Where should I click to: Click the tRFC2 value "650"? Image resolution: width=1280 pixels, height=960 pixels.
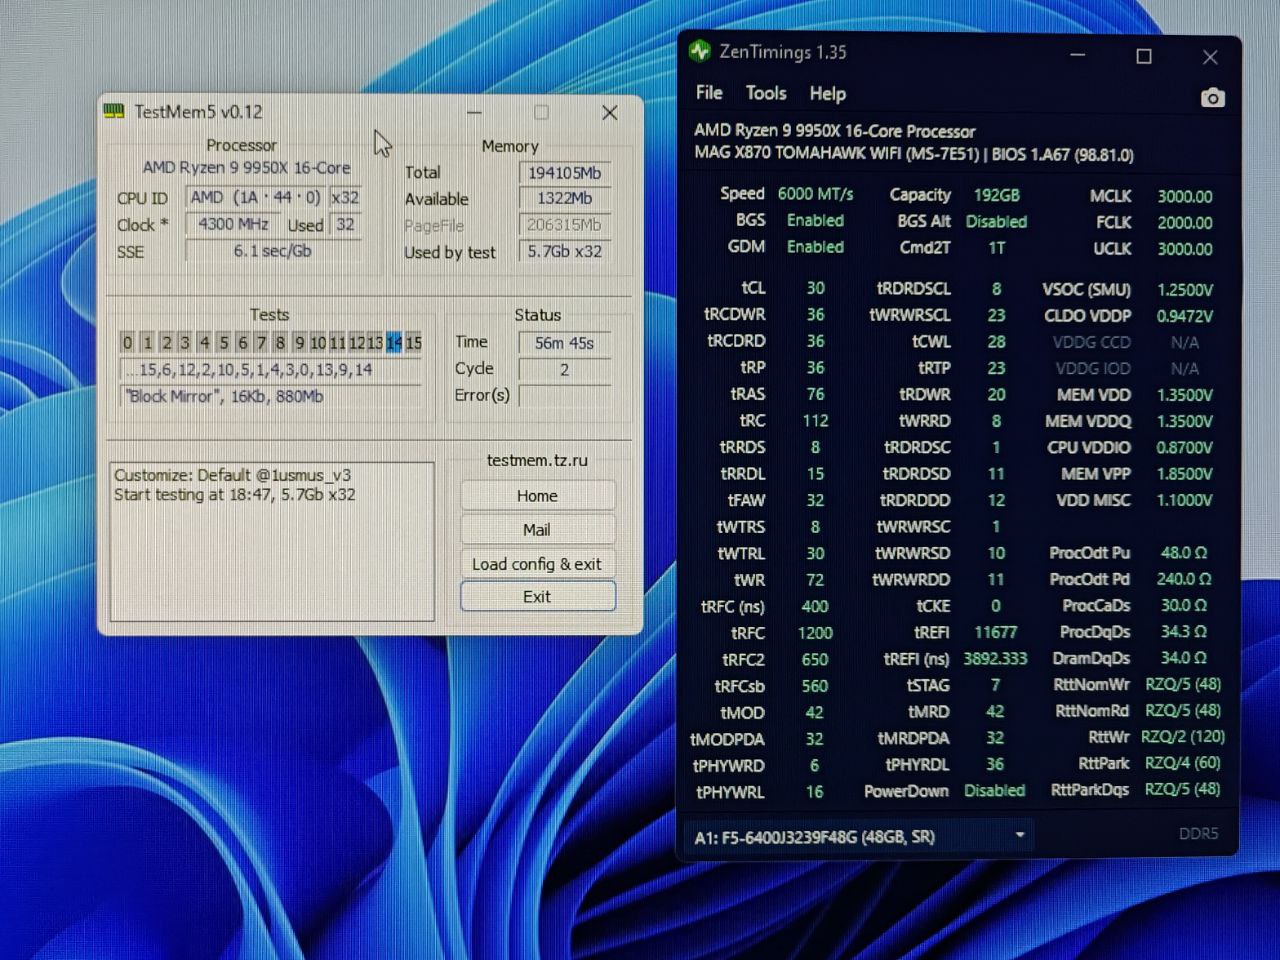[x=815, y=660]
